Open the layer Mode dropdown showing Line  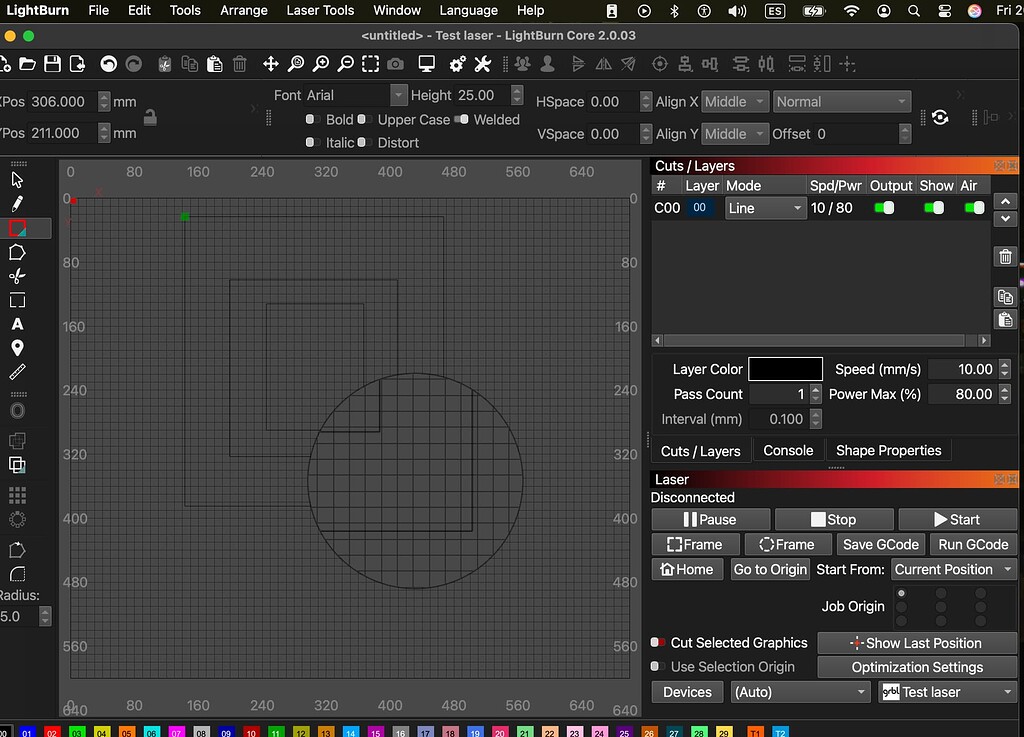pyautogui.click(x=765, y=208)
